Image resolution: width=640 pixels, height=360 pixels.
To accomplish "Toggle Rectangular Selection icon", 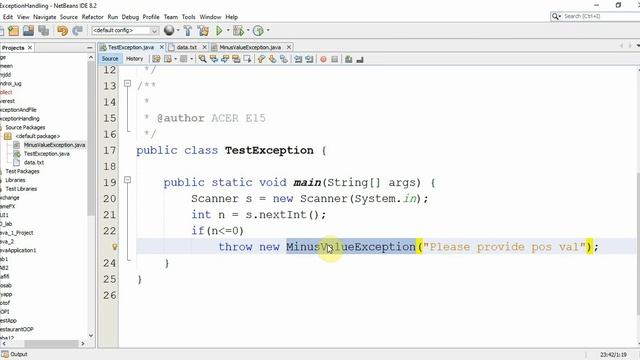I will [247, 59].
